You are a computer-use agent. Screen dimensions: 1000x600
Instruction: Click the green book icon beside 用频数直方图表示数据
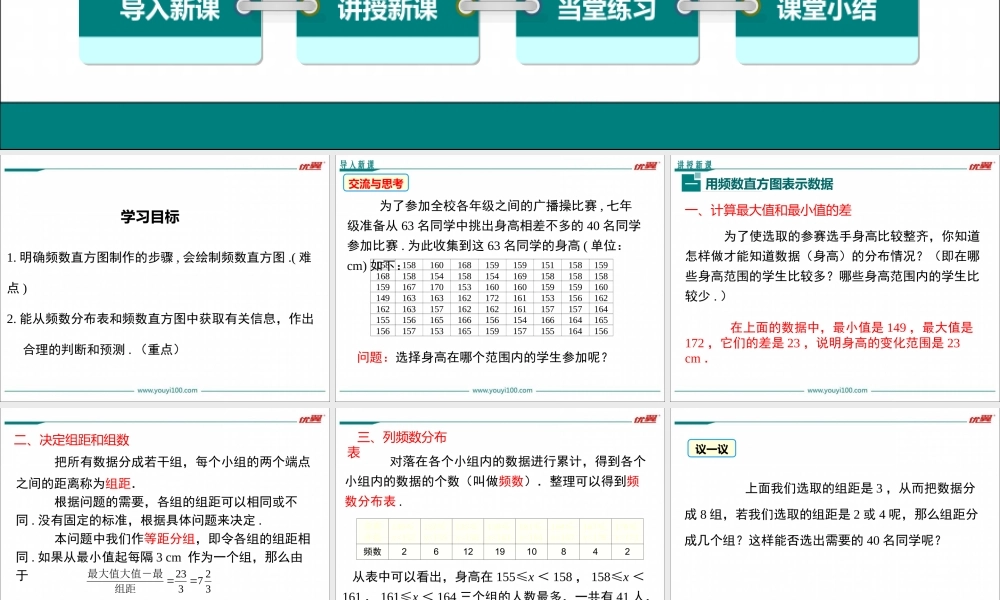(x=689, y=182)
